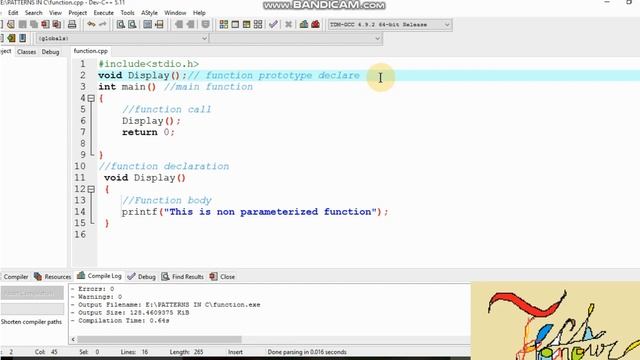Open the empty members dropdown next to (globals)
The height and width of the screenshot is (360, 640).
(x=296, y=38)
